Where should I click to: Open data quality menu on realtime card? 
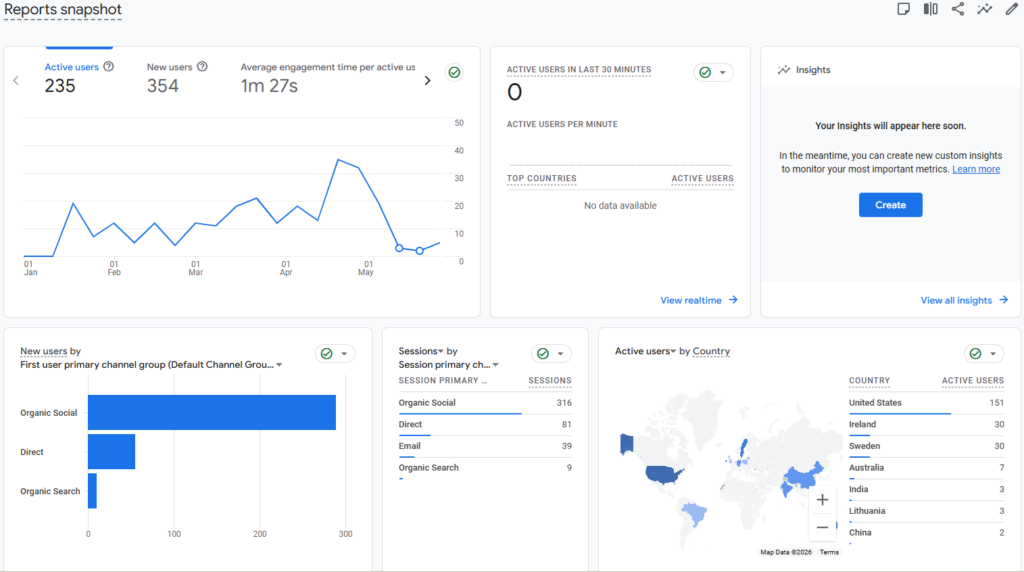point(713,72)
